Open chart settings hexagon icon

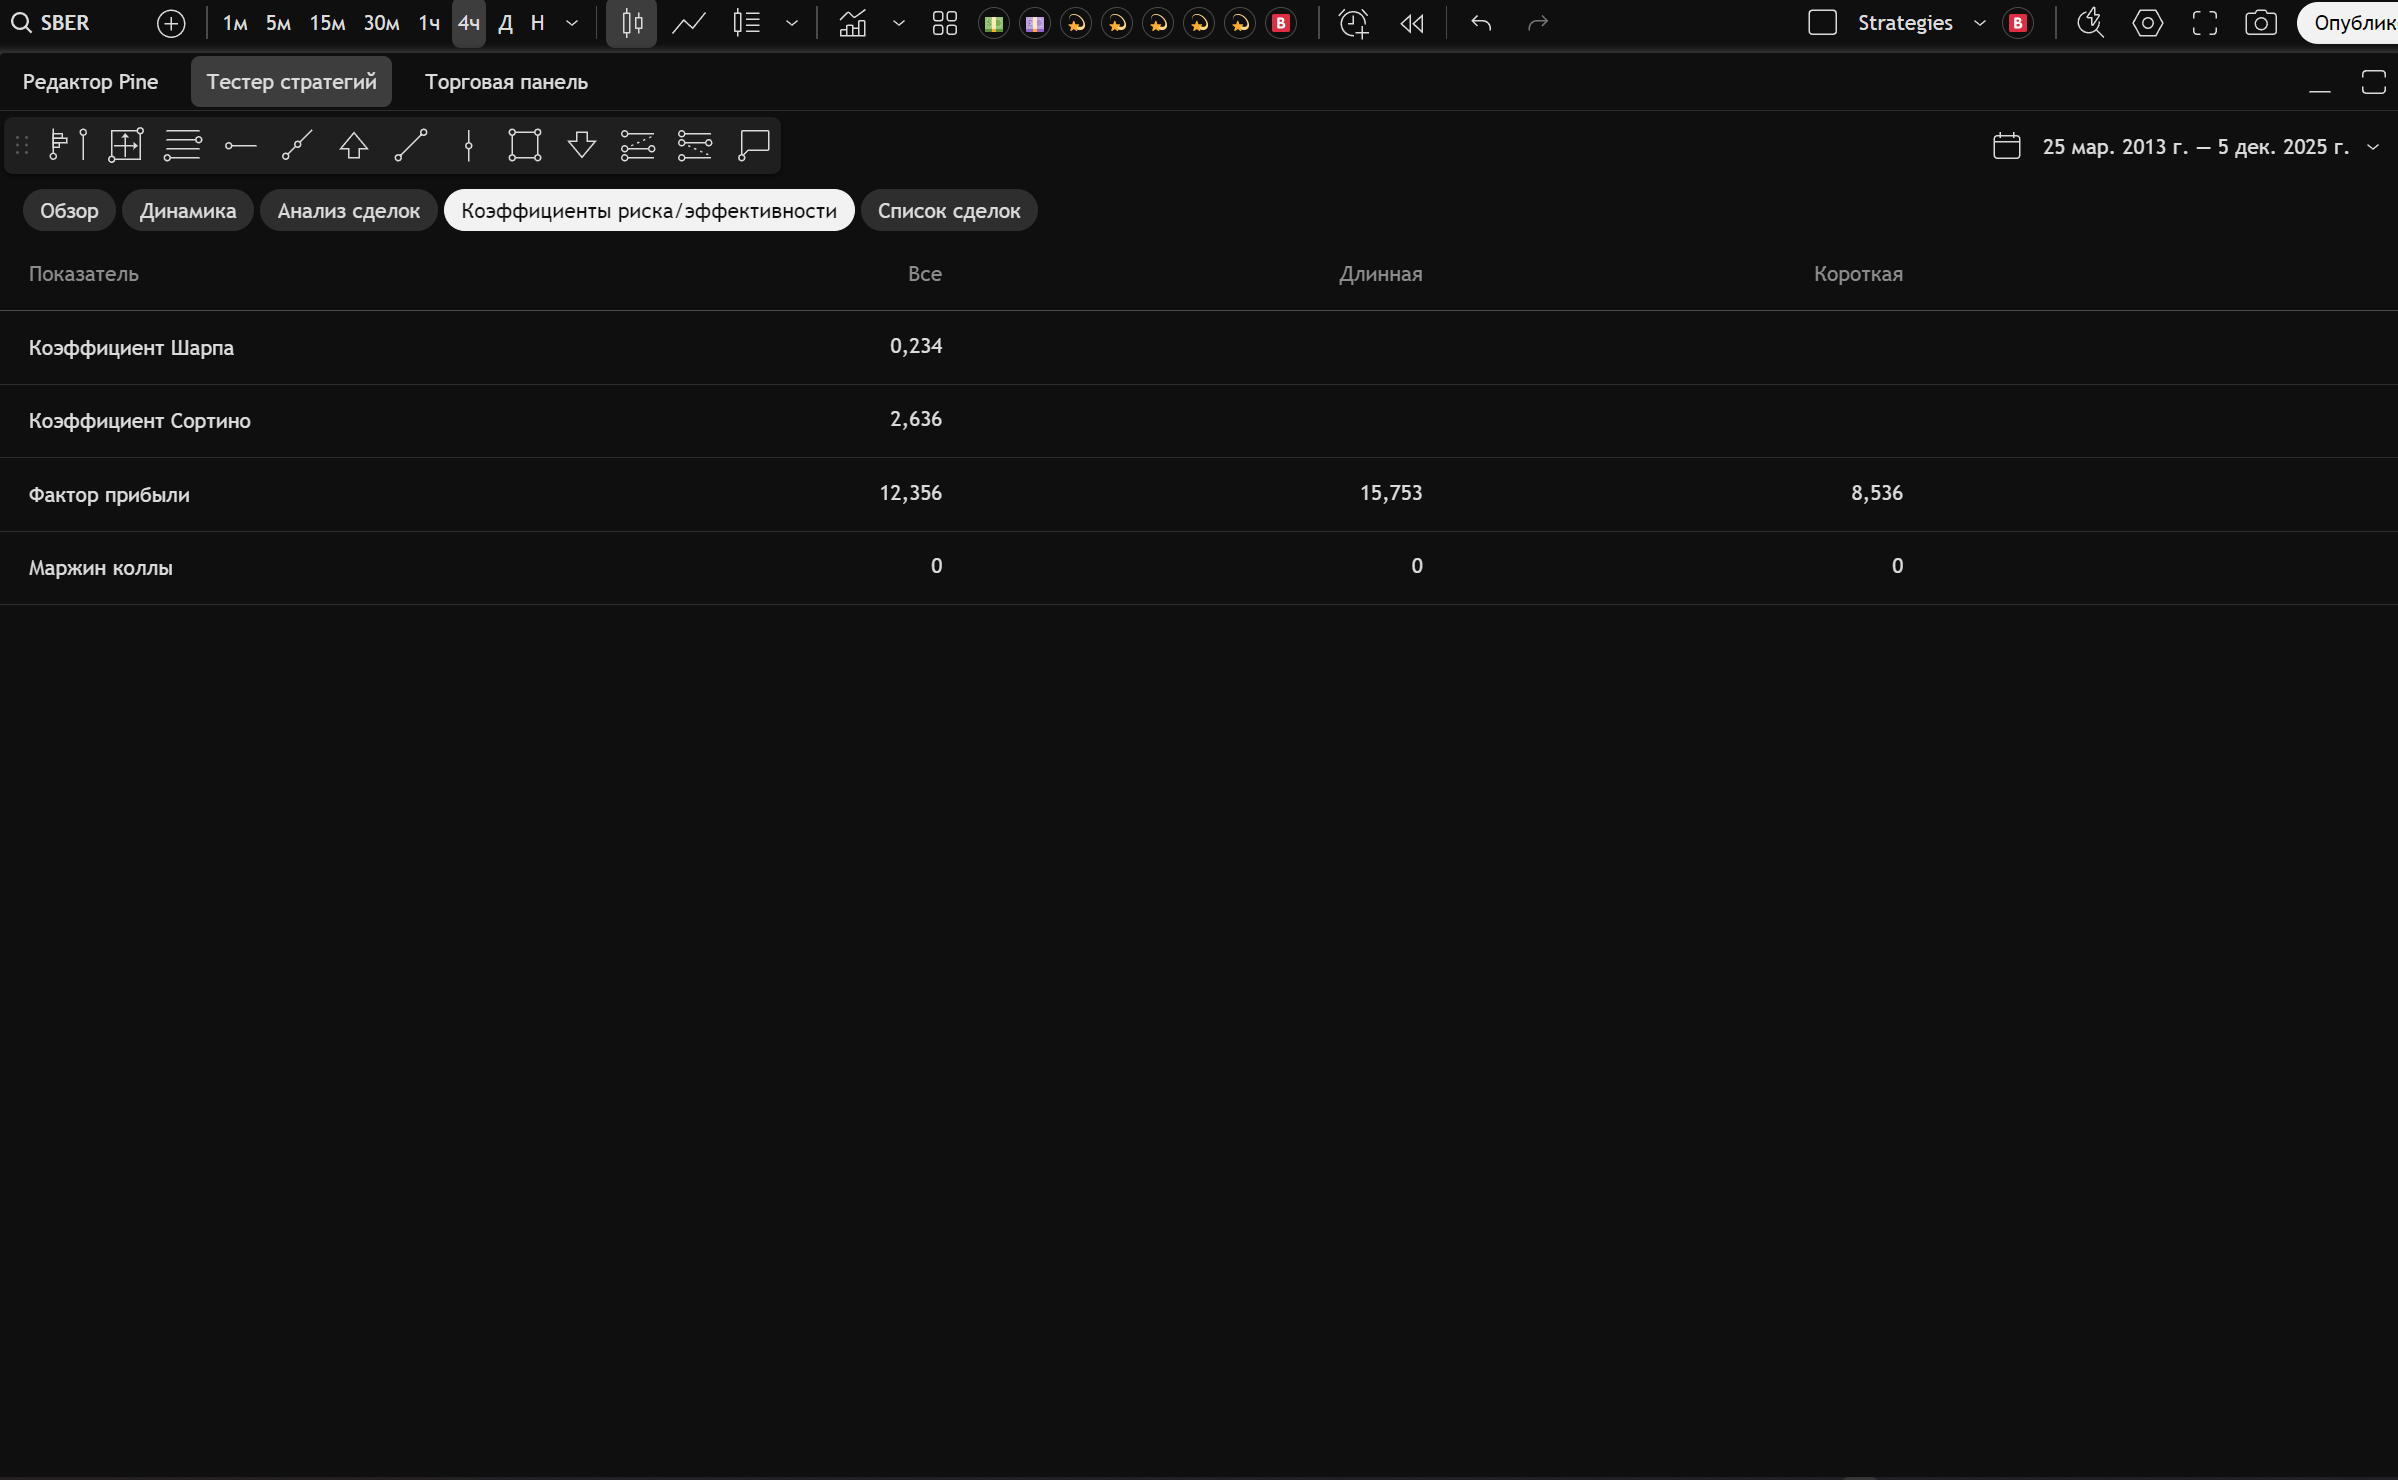click(2147, 23)
